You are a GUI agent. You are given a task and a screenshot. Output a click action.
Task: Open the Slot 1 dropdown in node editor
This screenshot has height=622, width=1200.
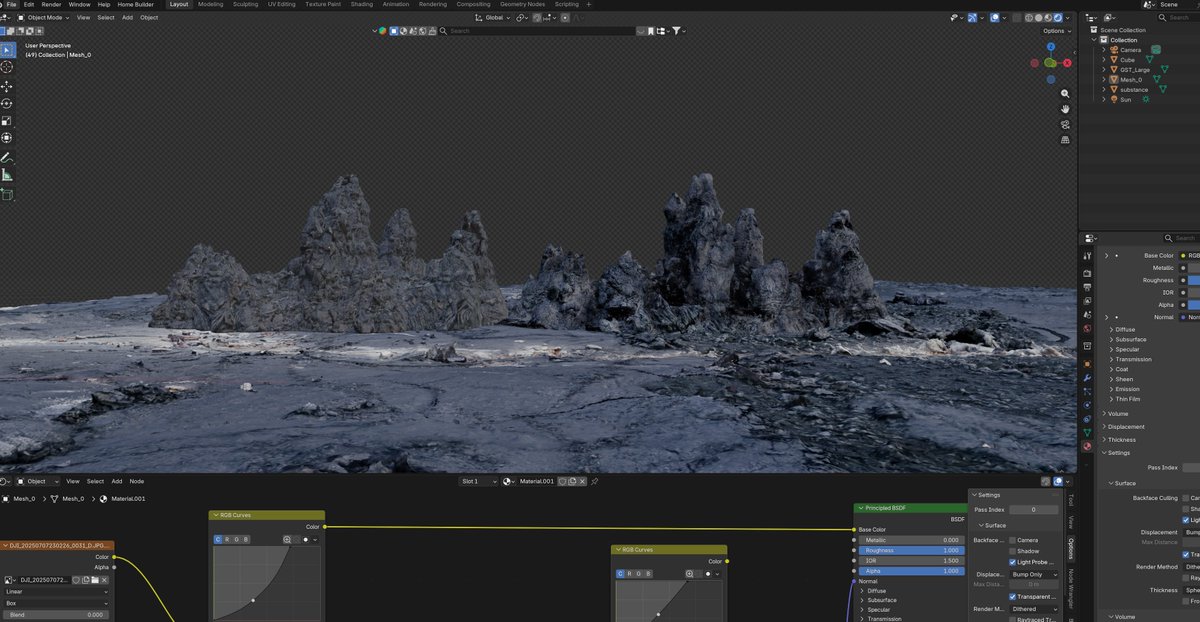478,481
